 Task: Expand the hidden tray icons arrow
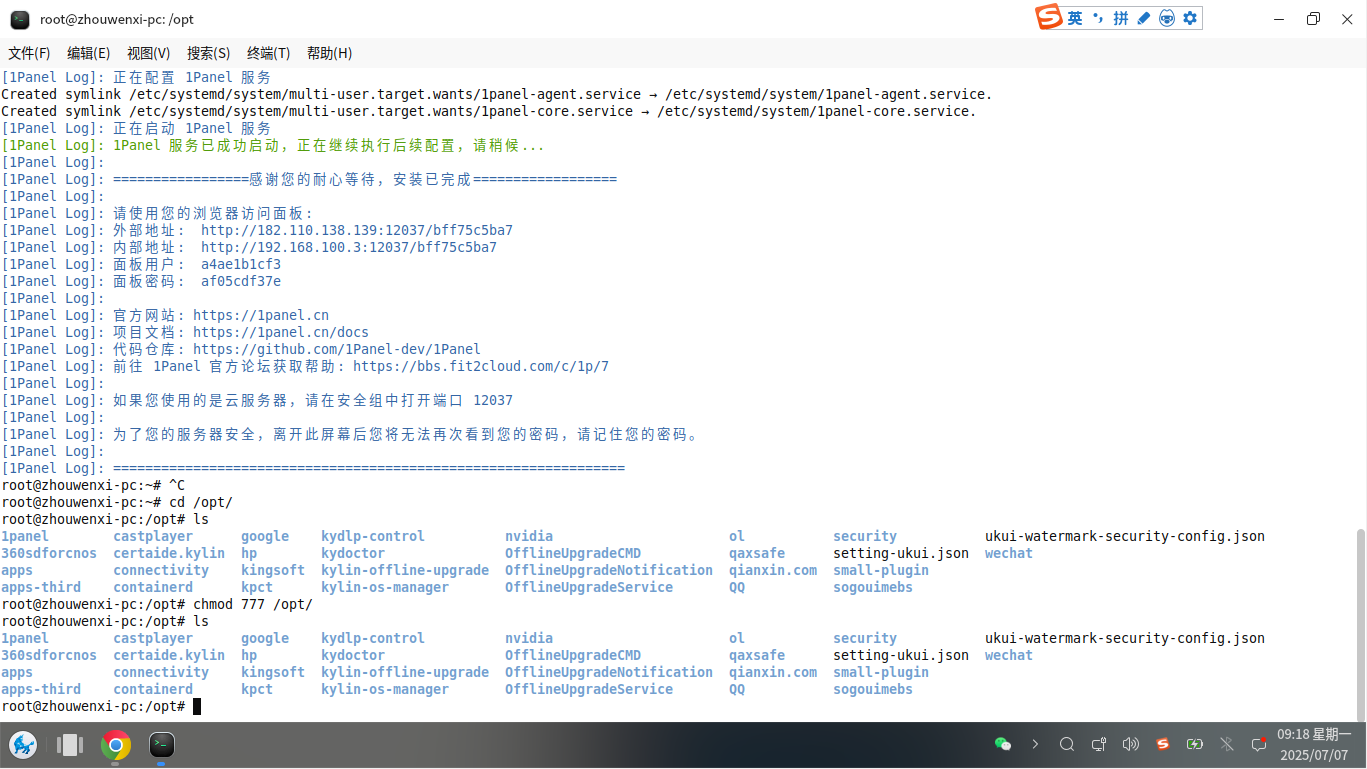coord(1035,744)
